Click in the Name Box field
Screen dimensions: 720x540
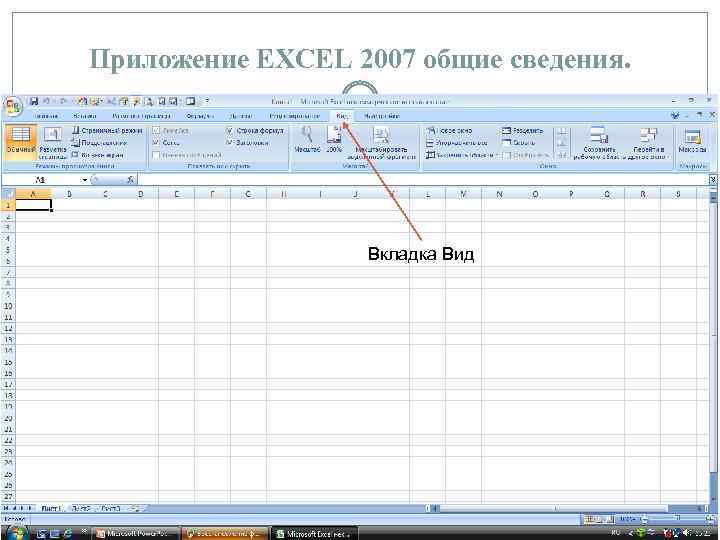41,180
